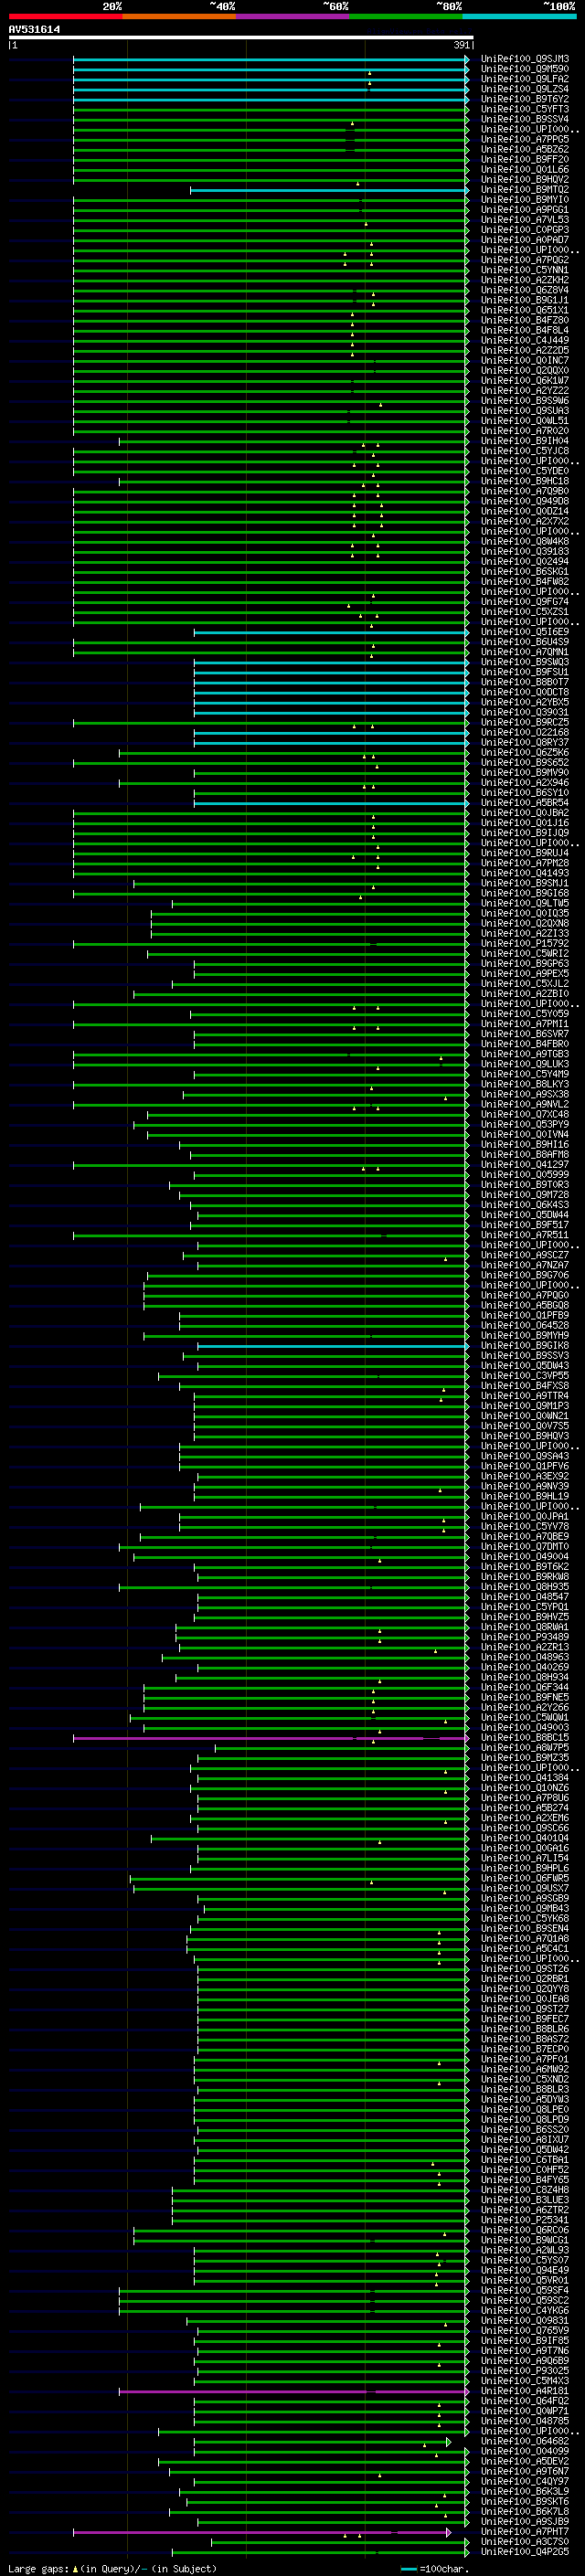Select the UniRef100_B6K3L9 label

tap(525, 2491)
